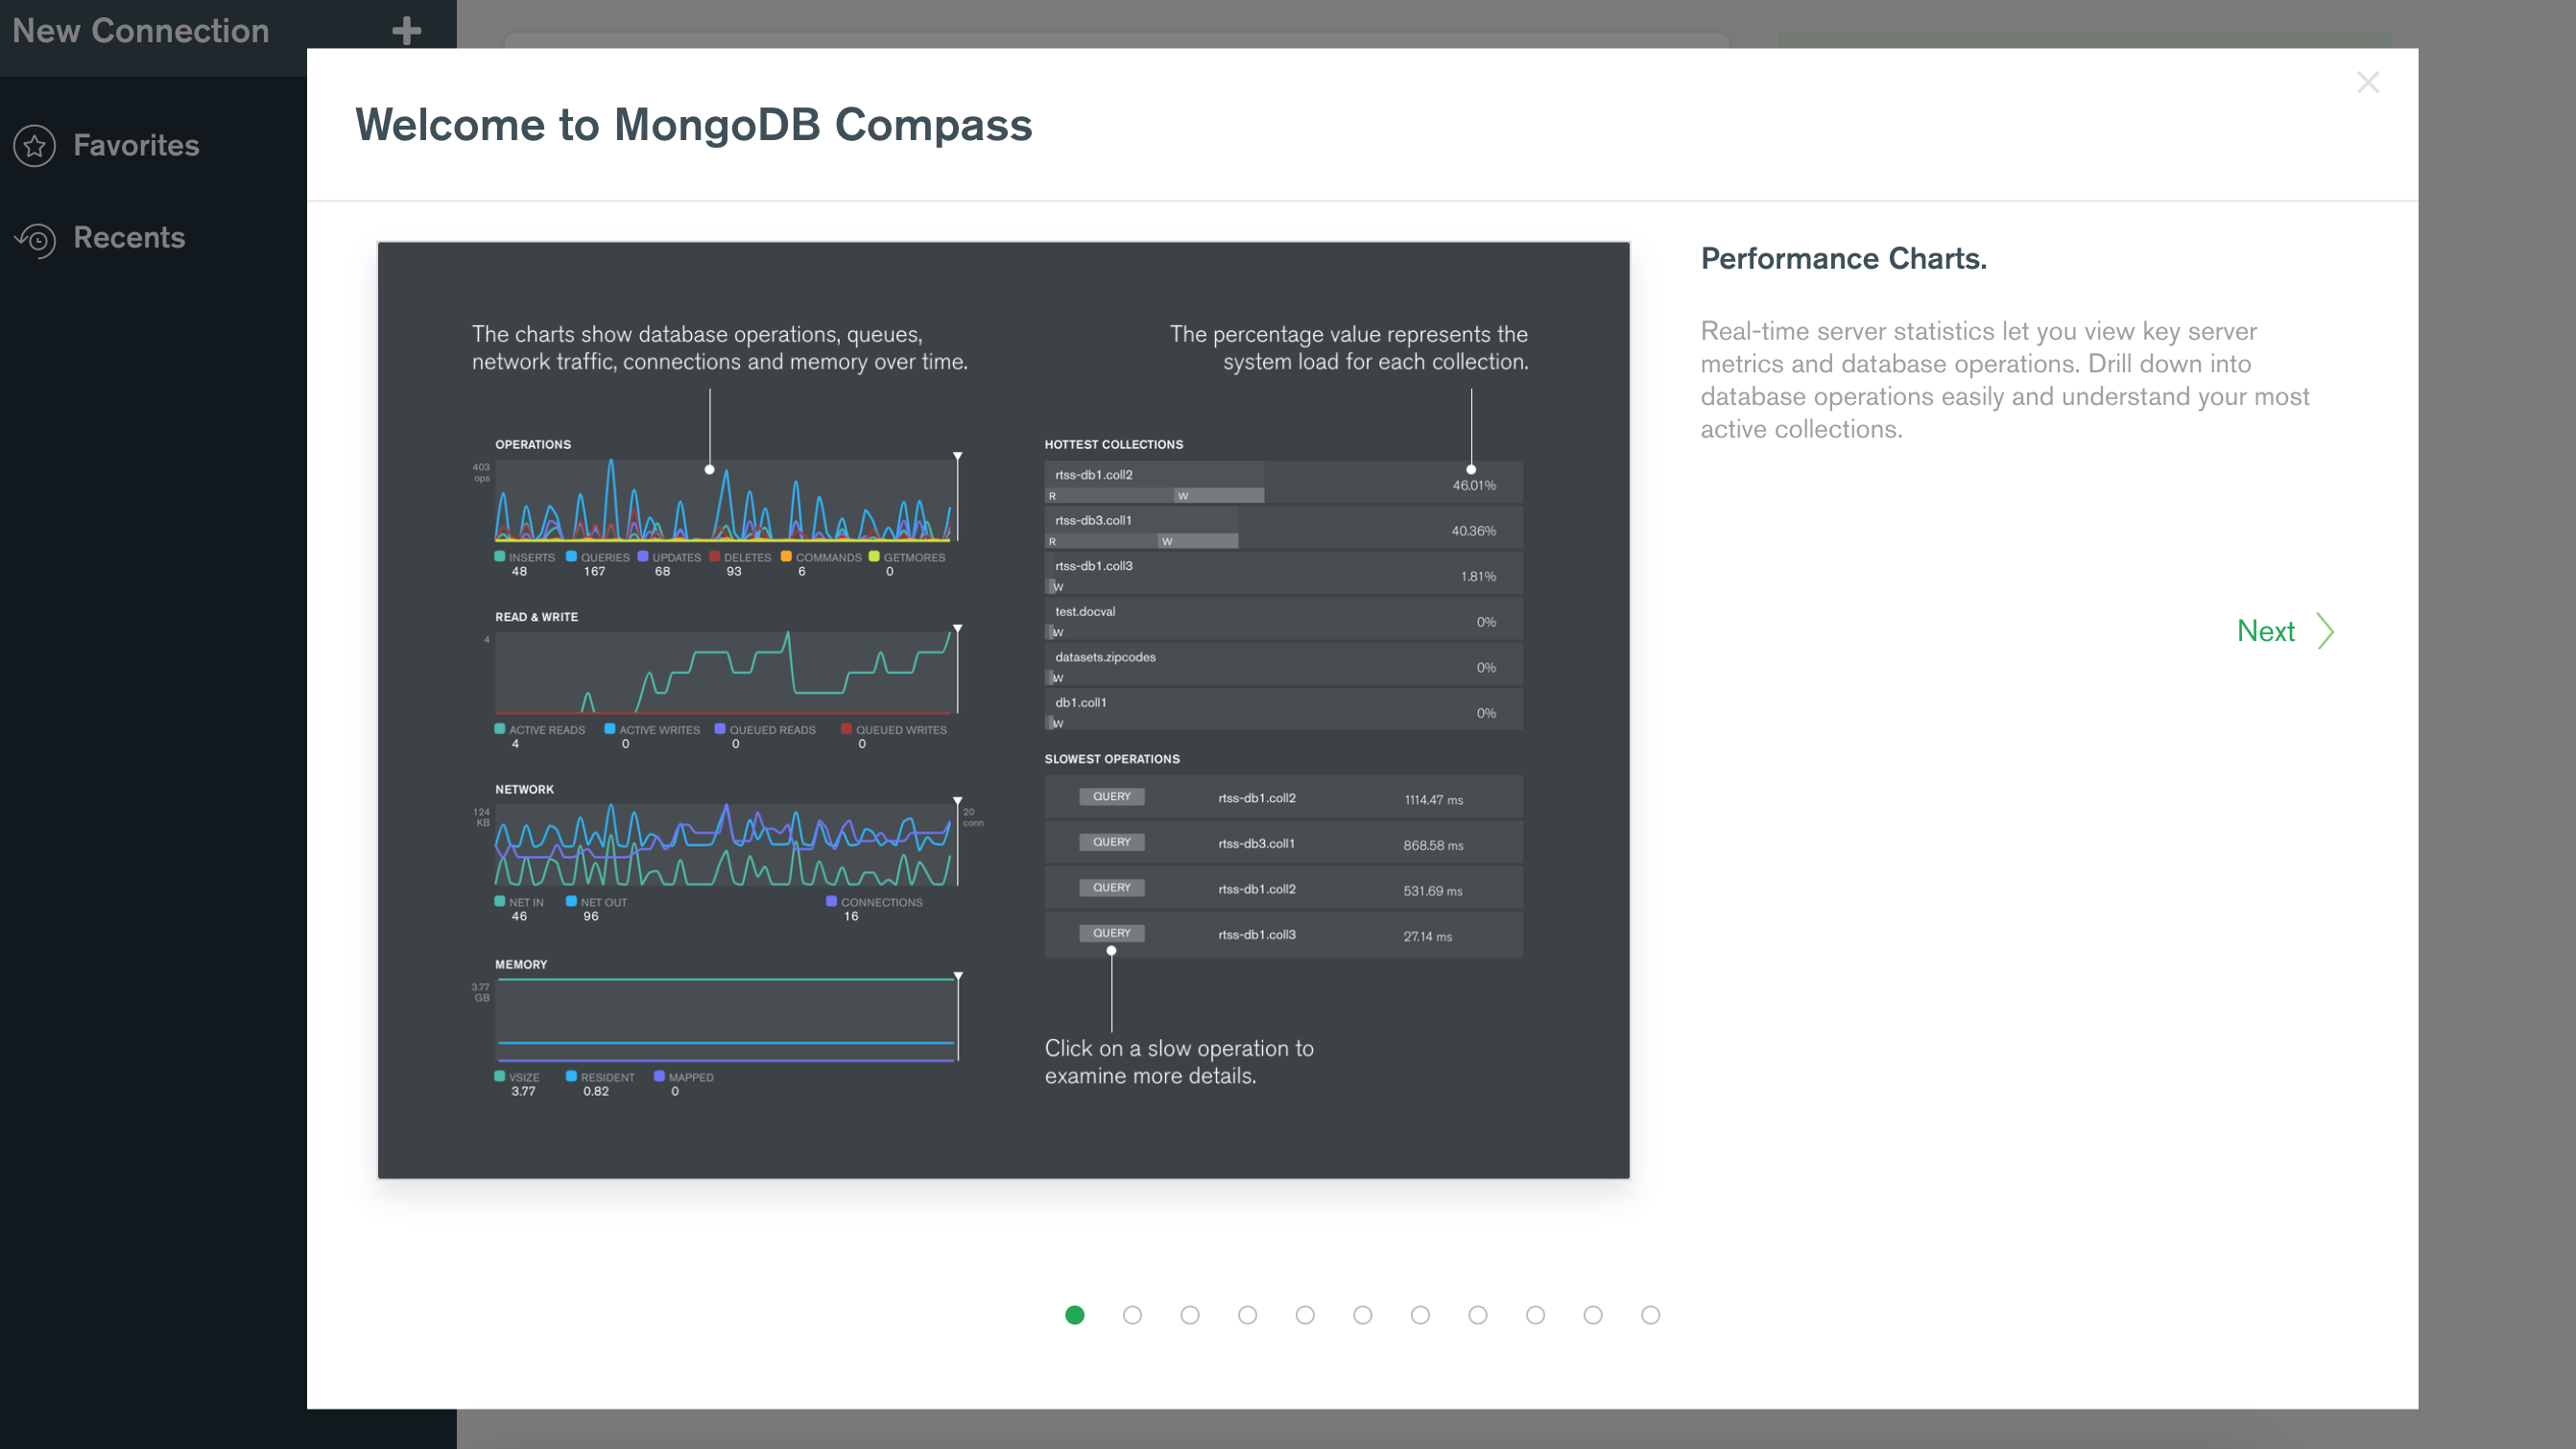Click the first QUERY badge in Slowest Operations
The height and width of the screenshot is (1449, 2576).
coord(1111,797)
